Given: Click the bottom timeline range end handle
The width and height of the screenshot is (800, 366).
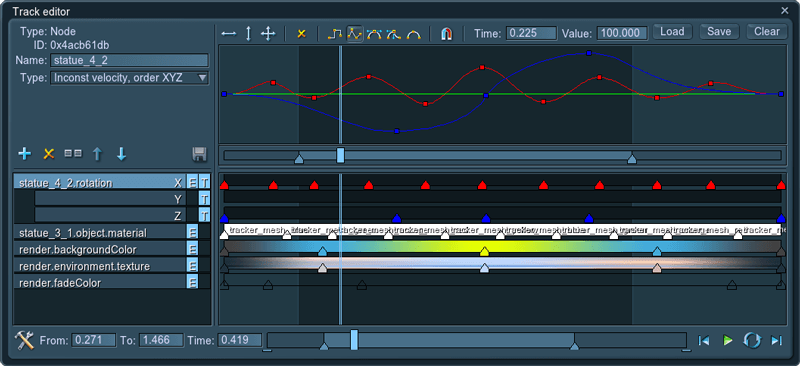Looking at the screenshot, I should (x=574, y=346).
